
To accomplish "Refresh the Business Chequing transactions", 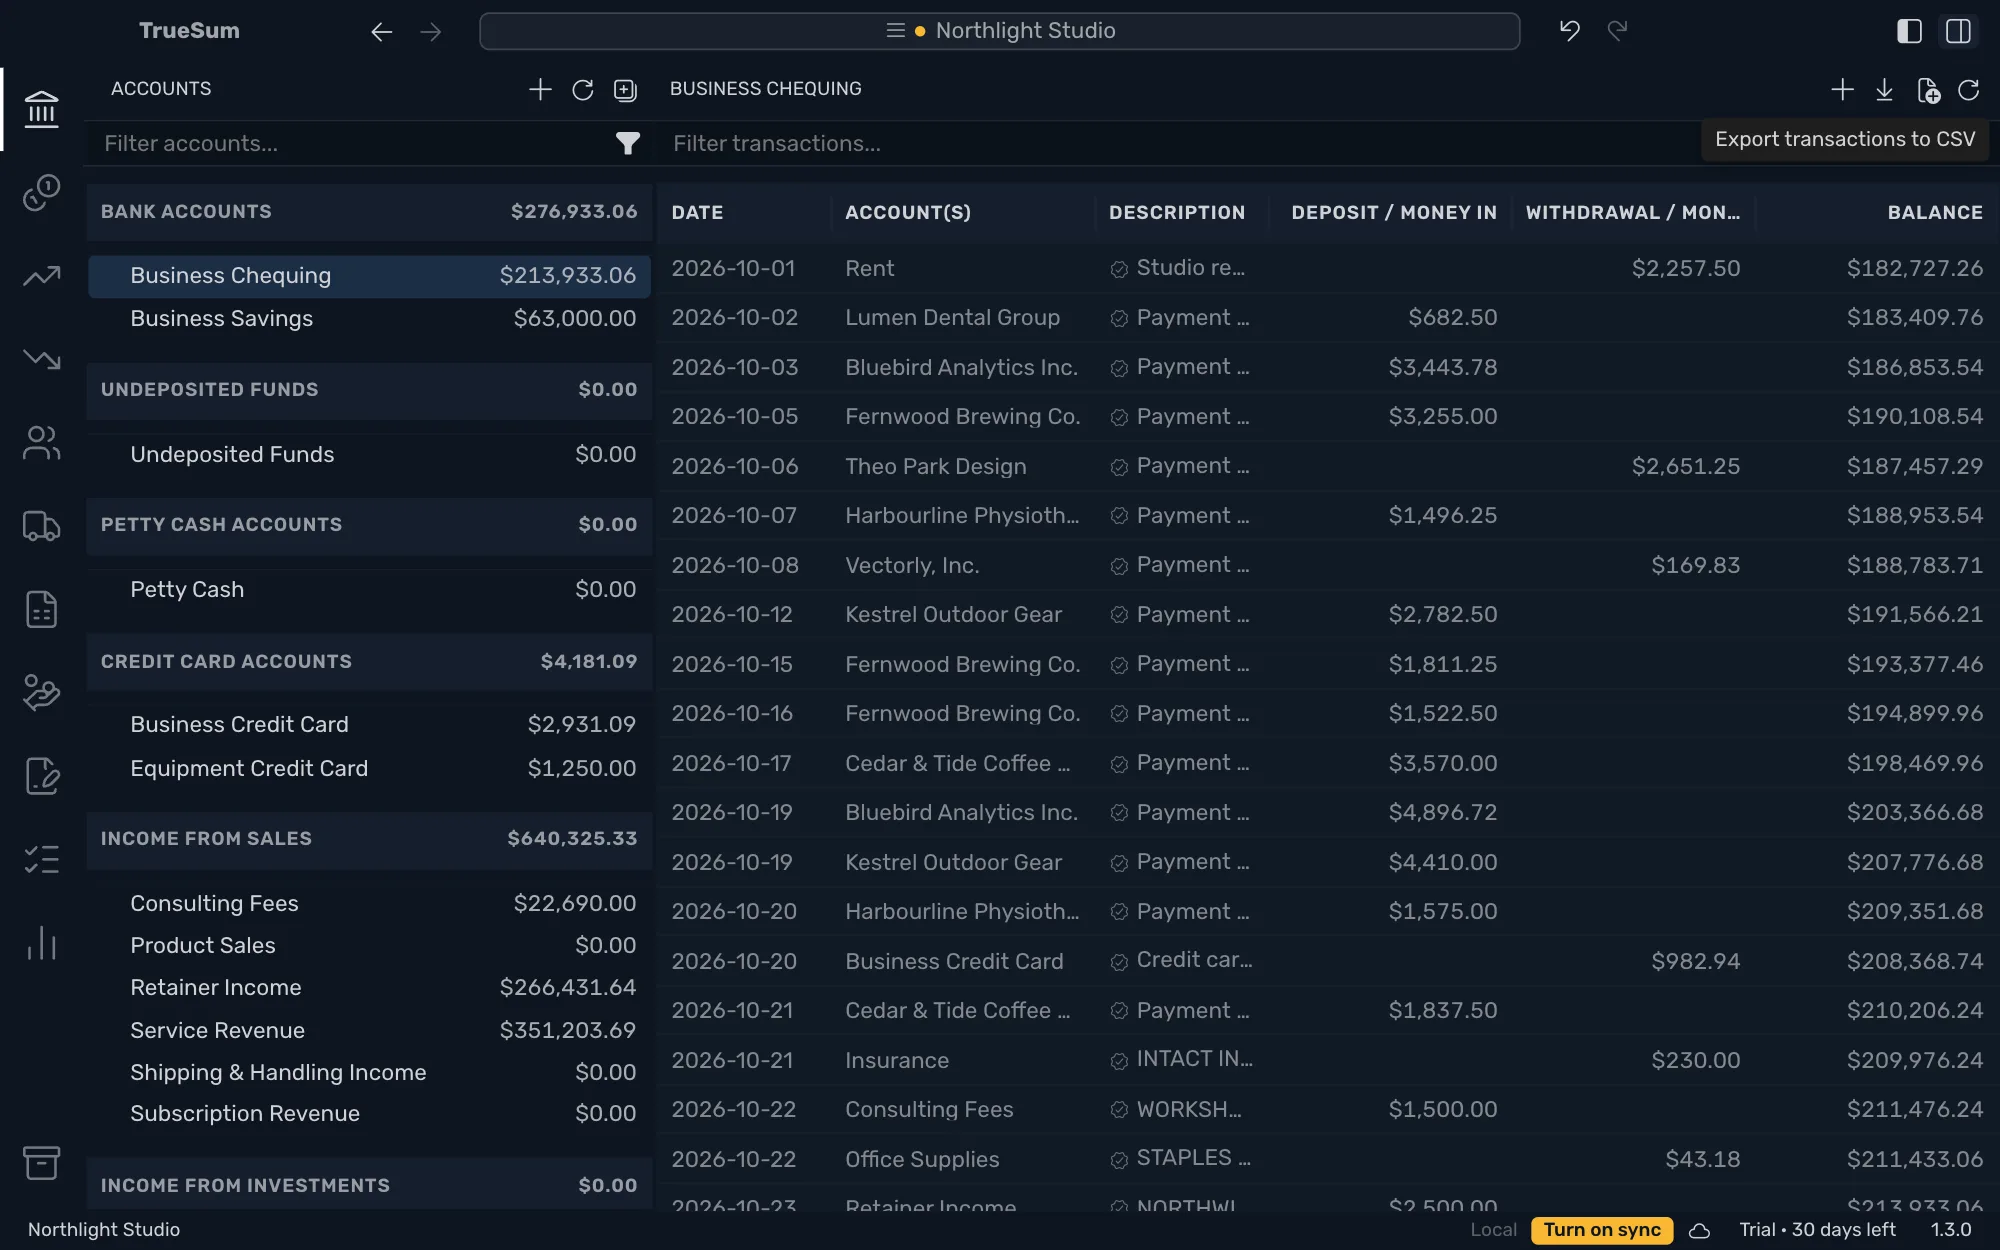I will tap(1969, 90).
